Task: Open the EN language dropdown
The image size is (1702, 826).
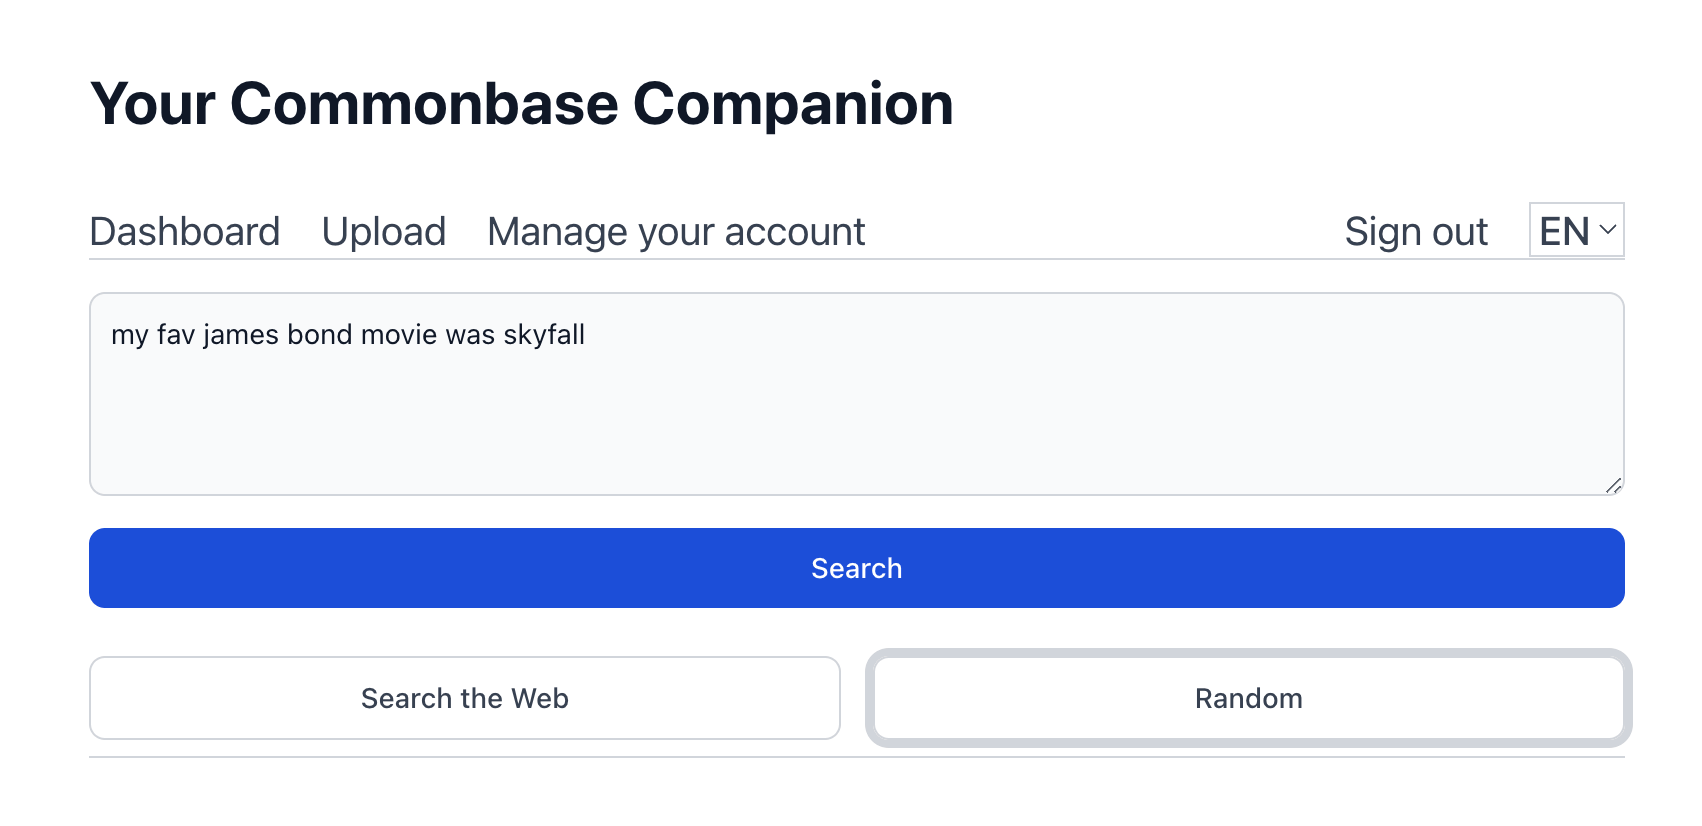Action: pos(1576,231)
